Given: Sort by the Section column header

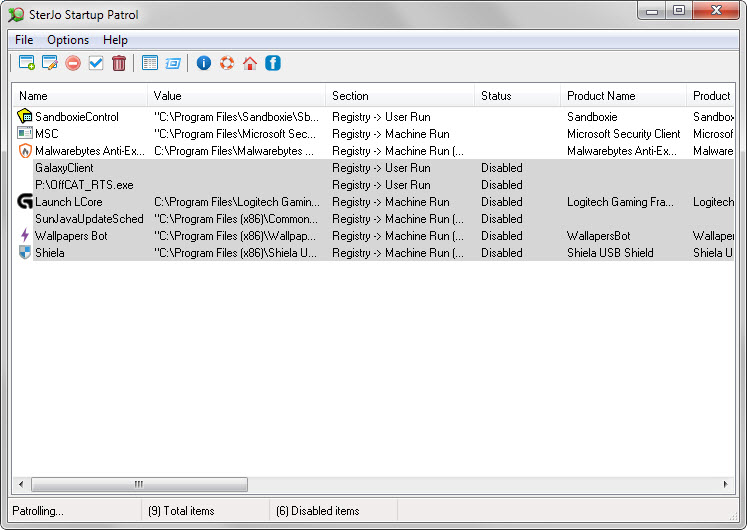Looking at the screenshot, I should point(400,96).
